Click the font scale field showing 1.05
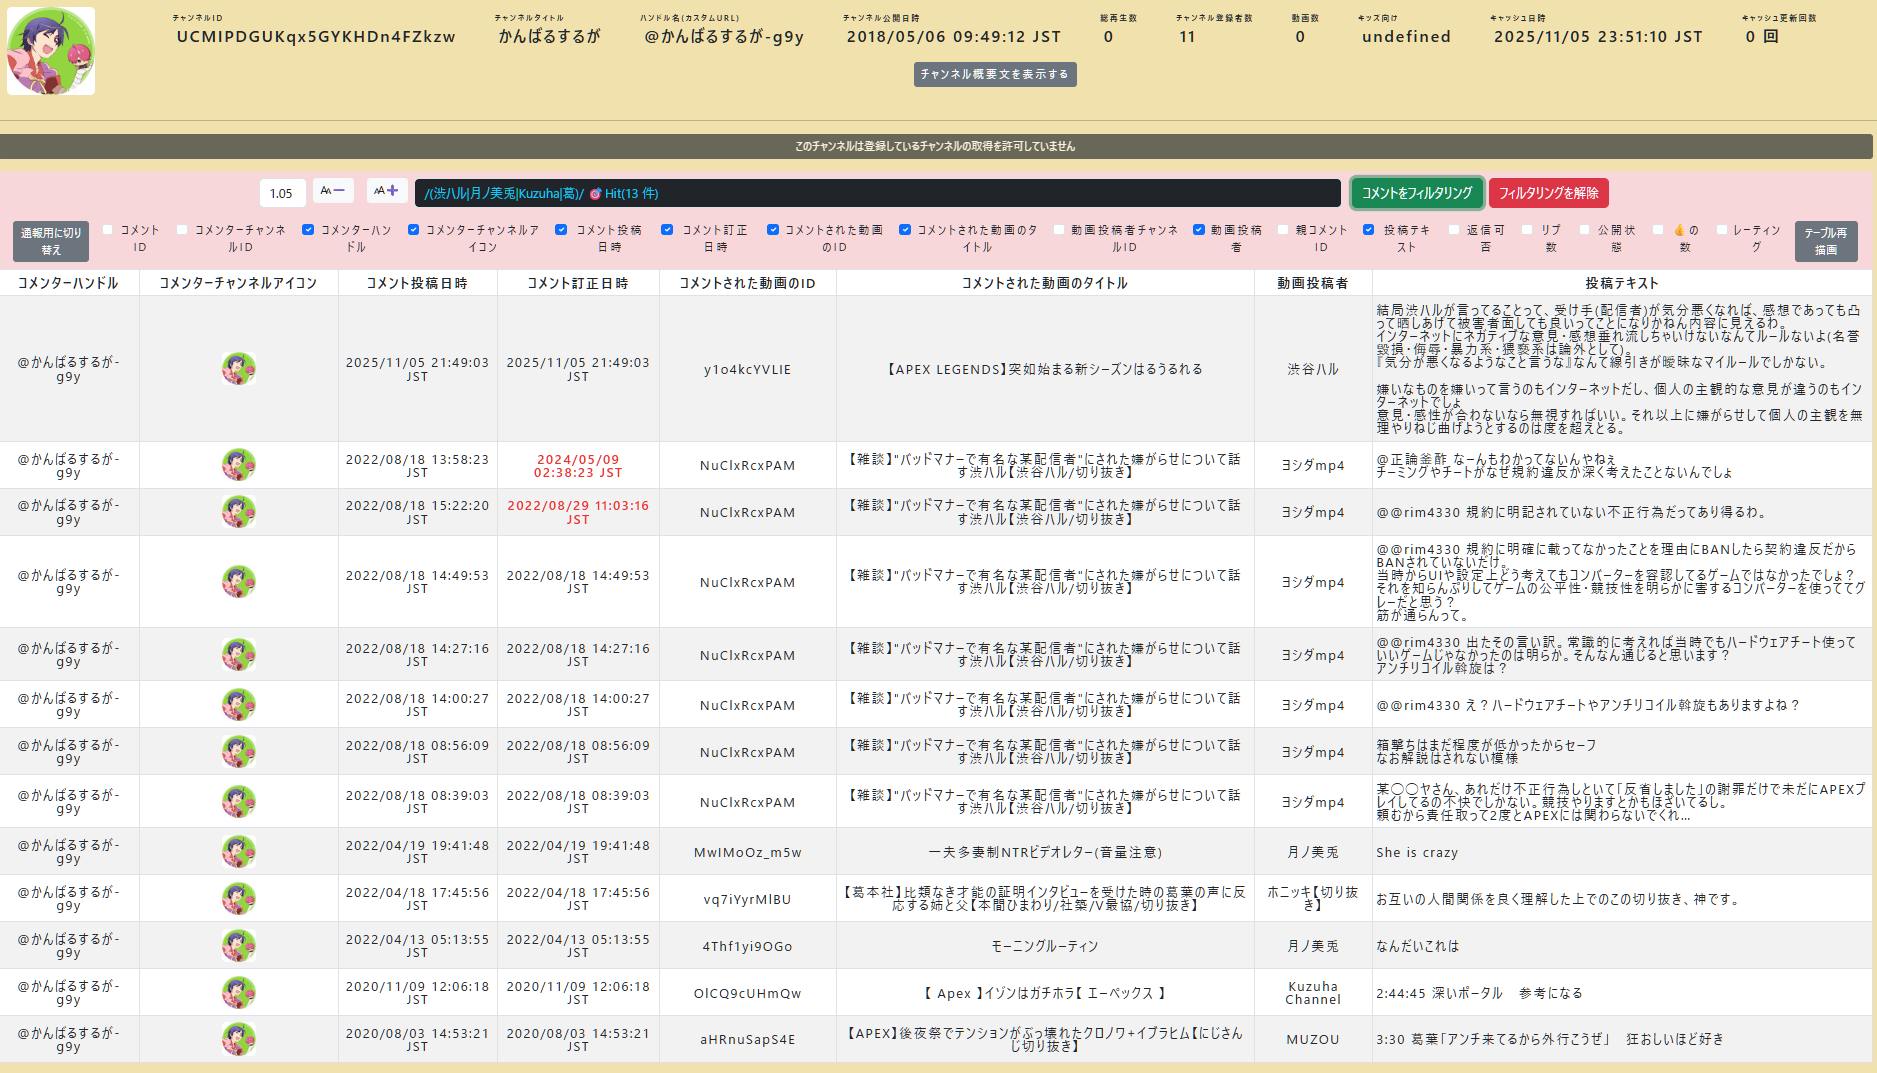 coord(282,193)
